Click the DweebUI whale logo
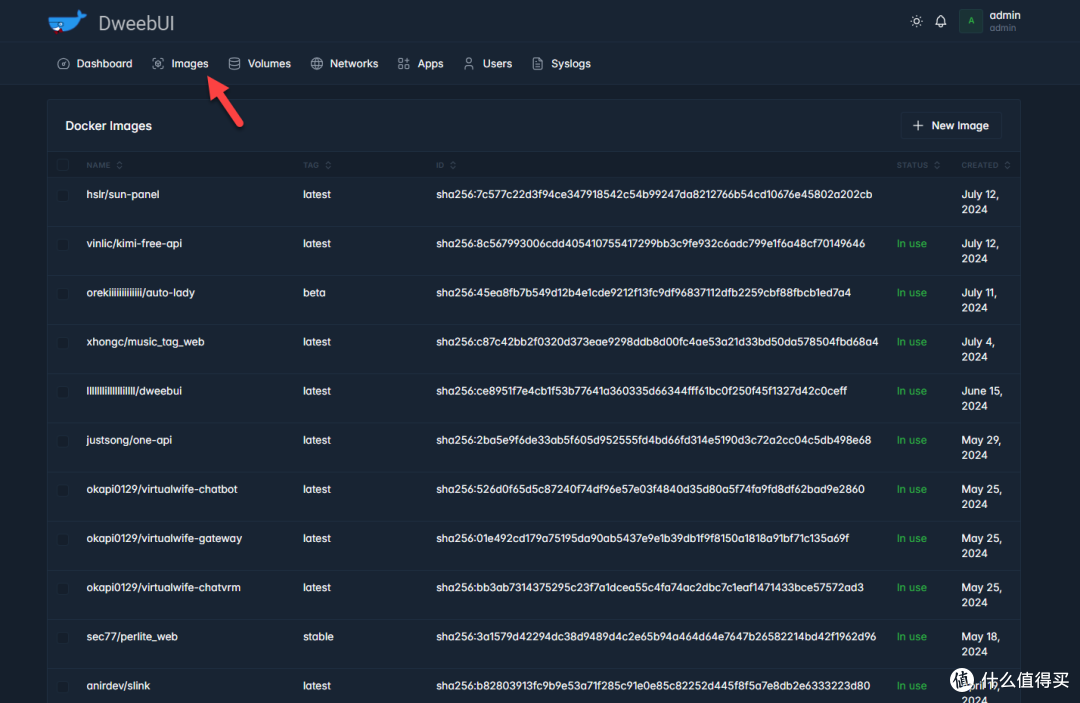Screen dimensions: 1080x703 tap(67, 21)
